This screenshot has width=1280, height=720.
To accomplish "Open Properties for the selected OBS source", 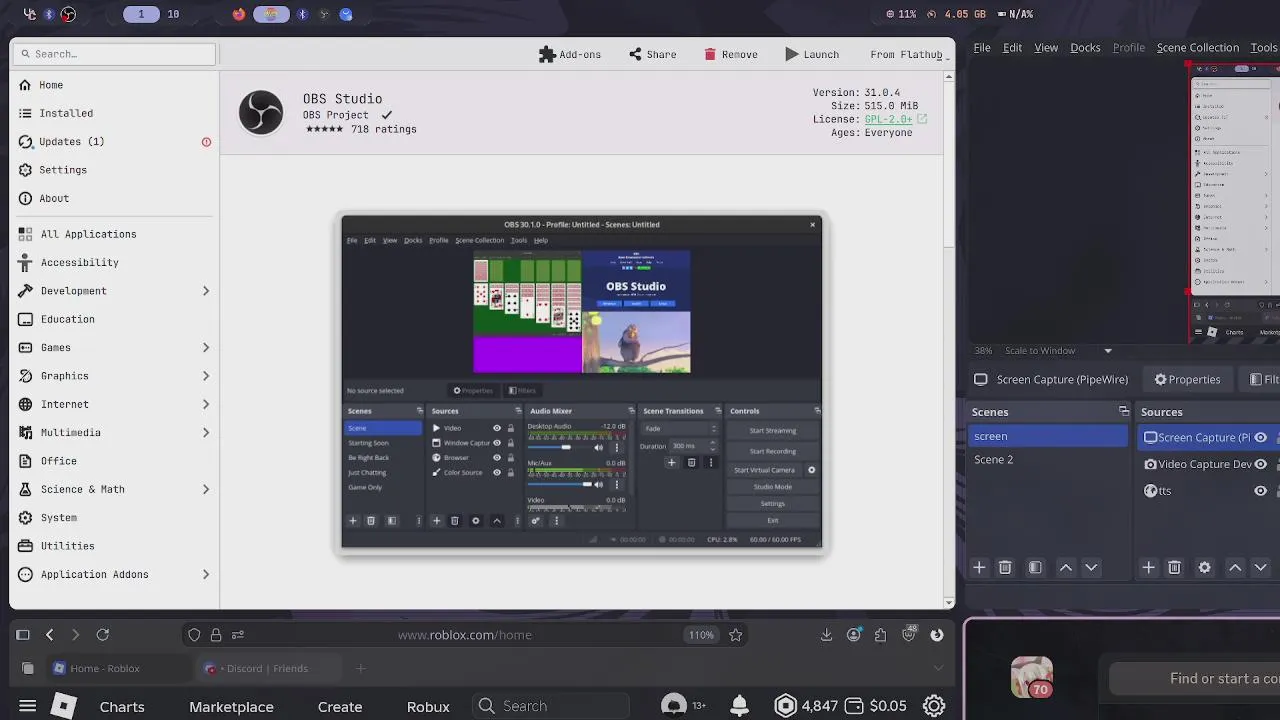I will [1187, 380].
